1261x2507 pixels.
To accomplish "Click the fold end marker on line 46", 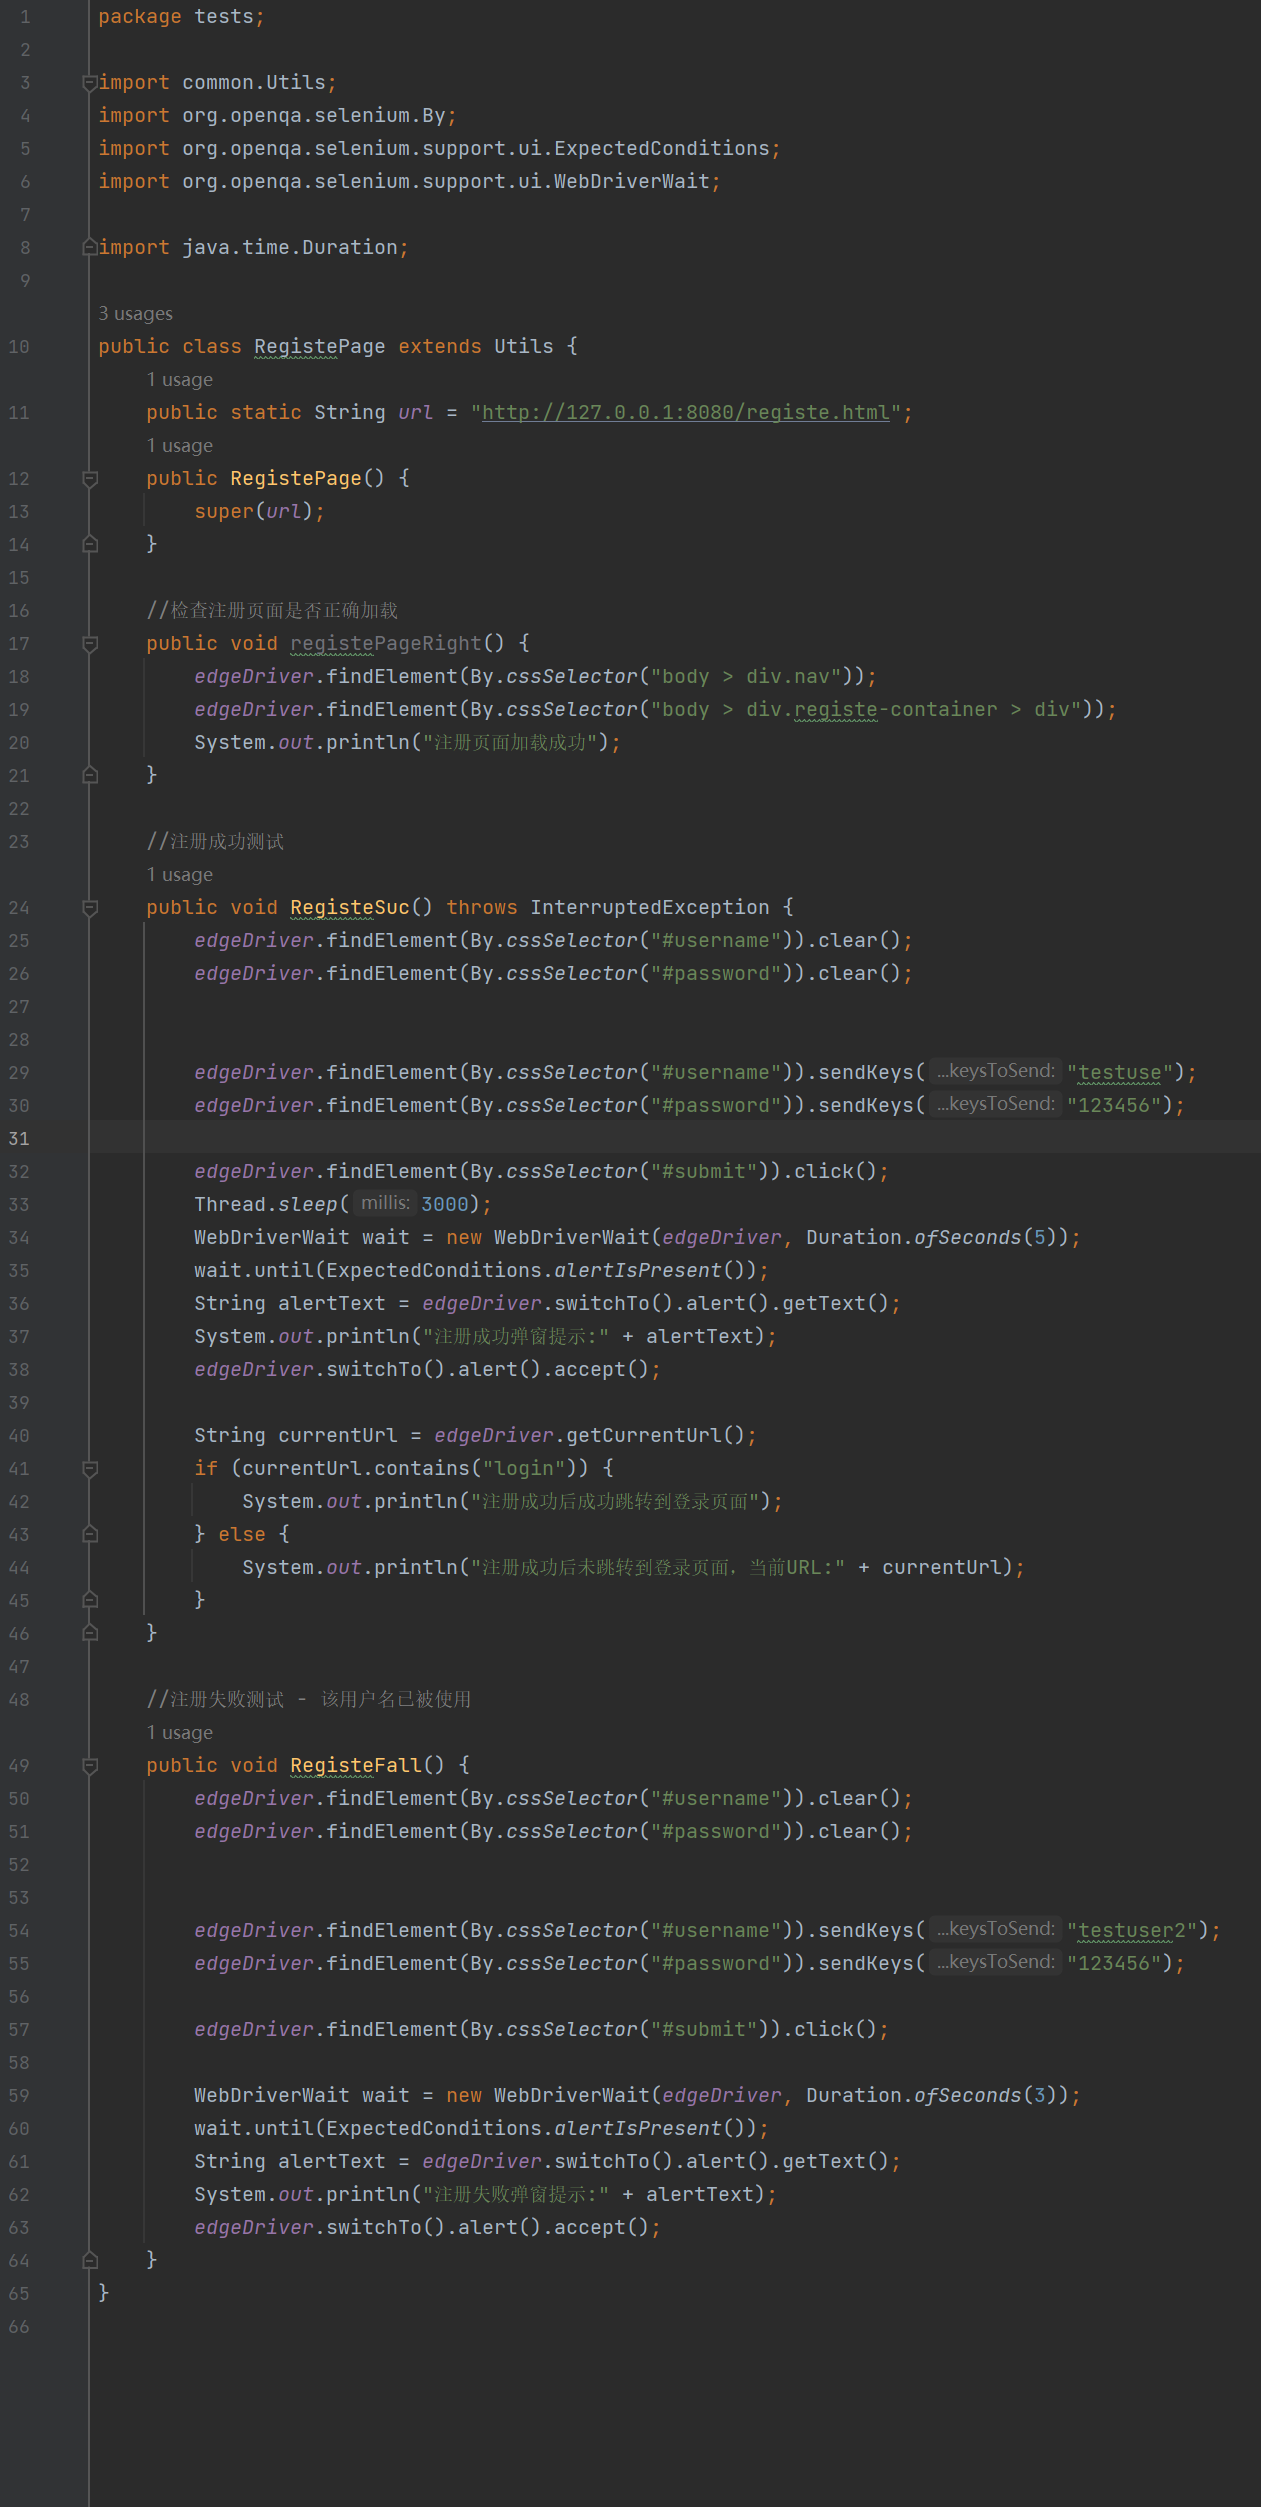I will tap(90, 1634).
